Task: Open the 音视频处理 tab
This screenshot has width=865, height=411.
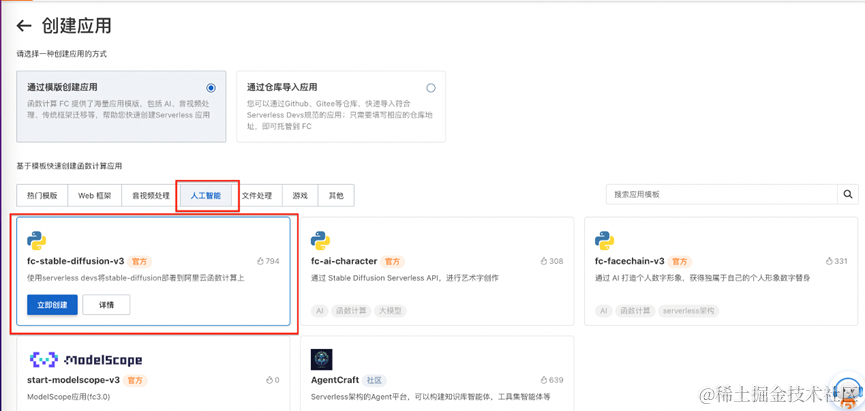Action: [x=151, y=195]
